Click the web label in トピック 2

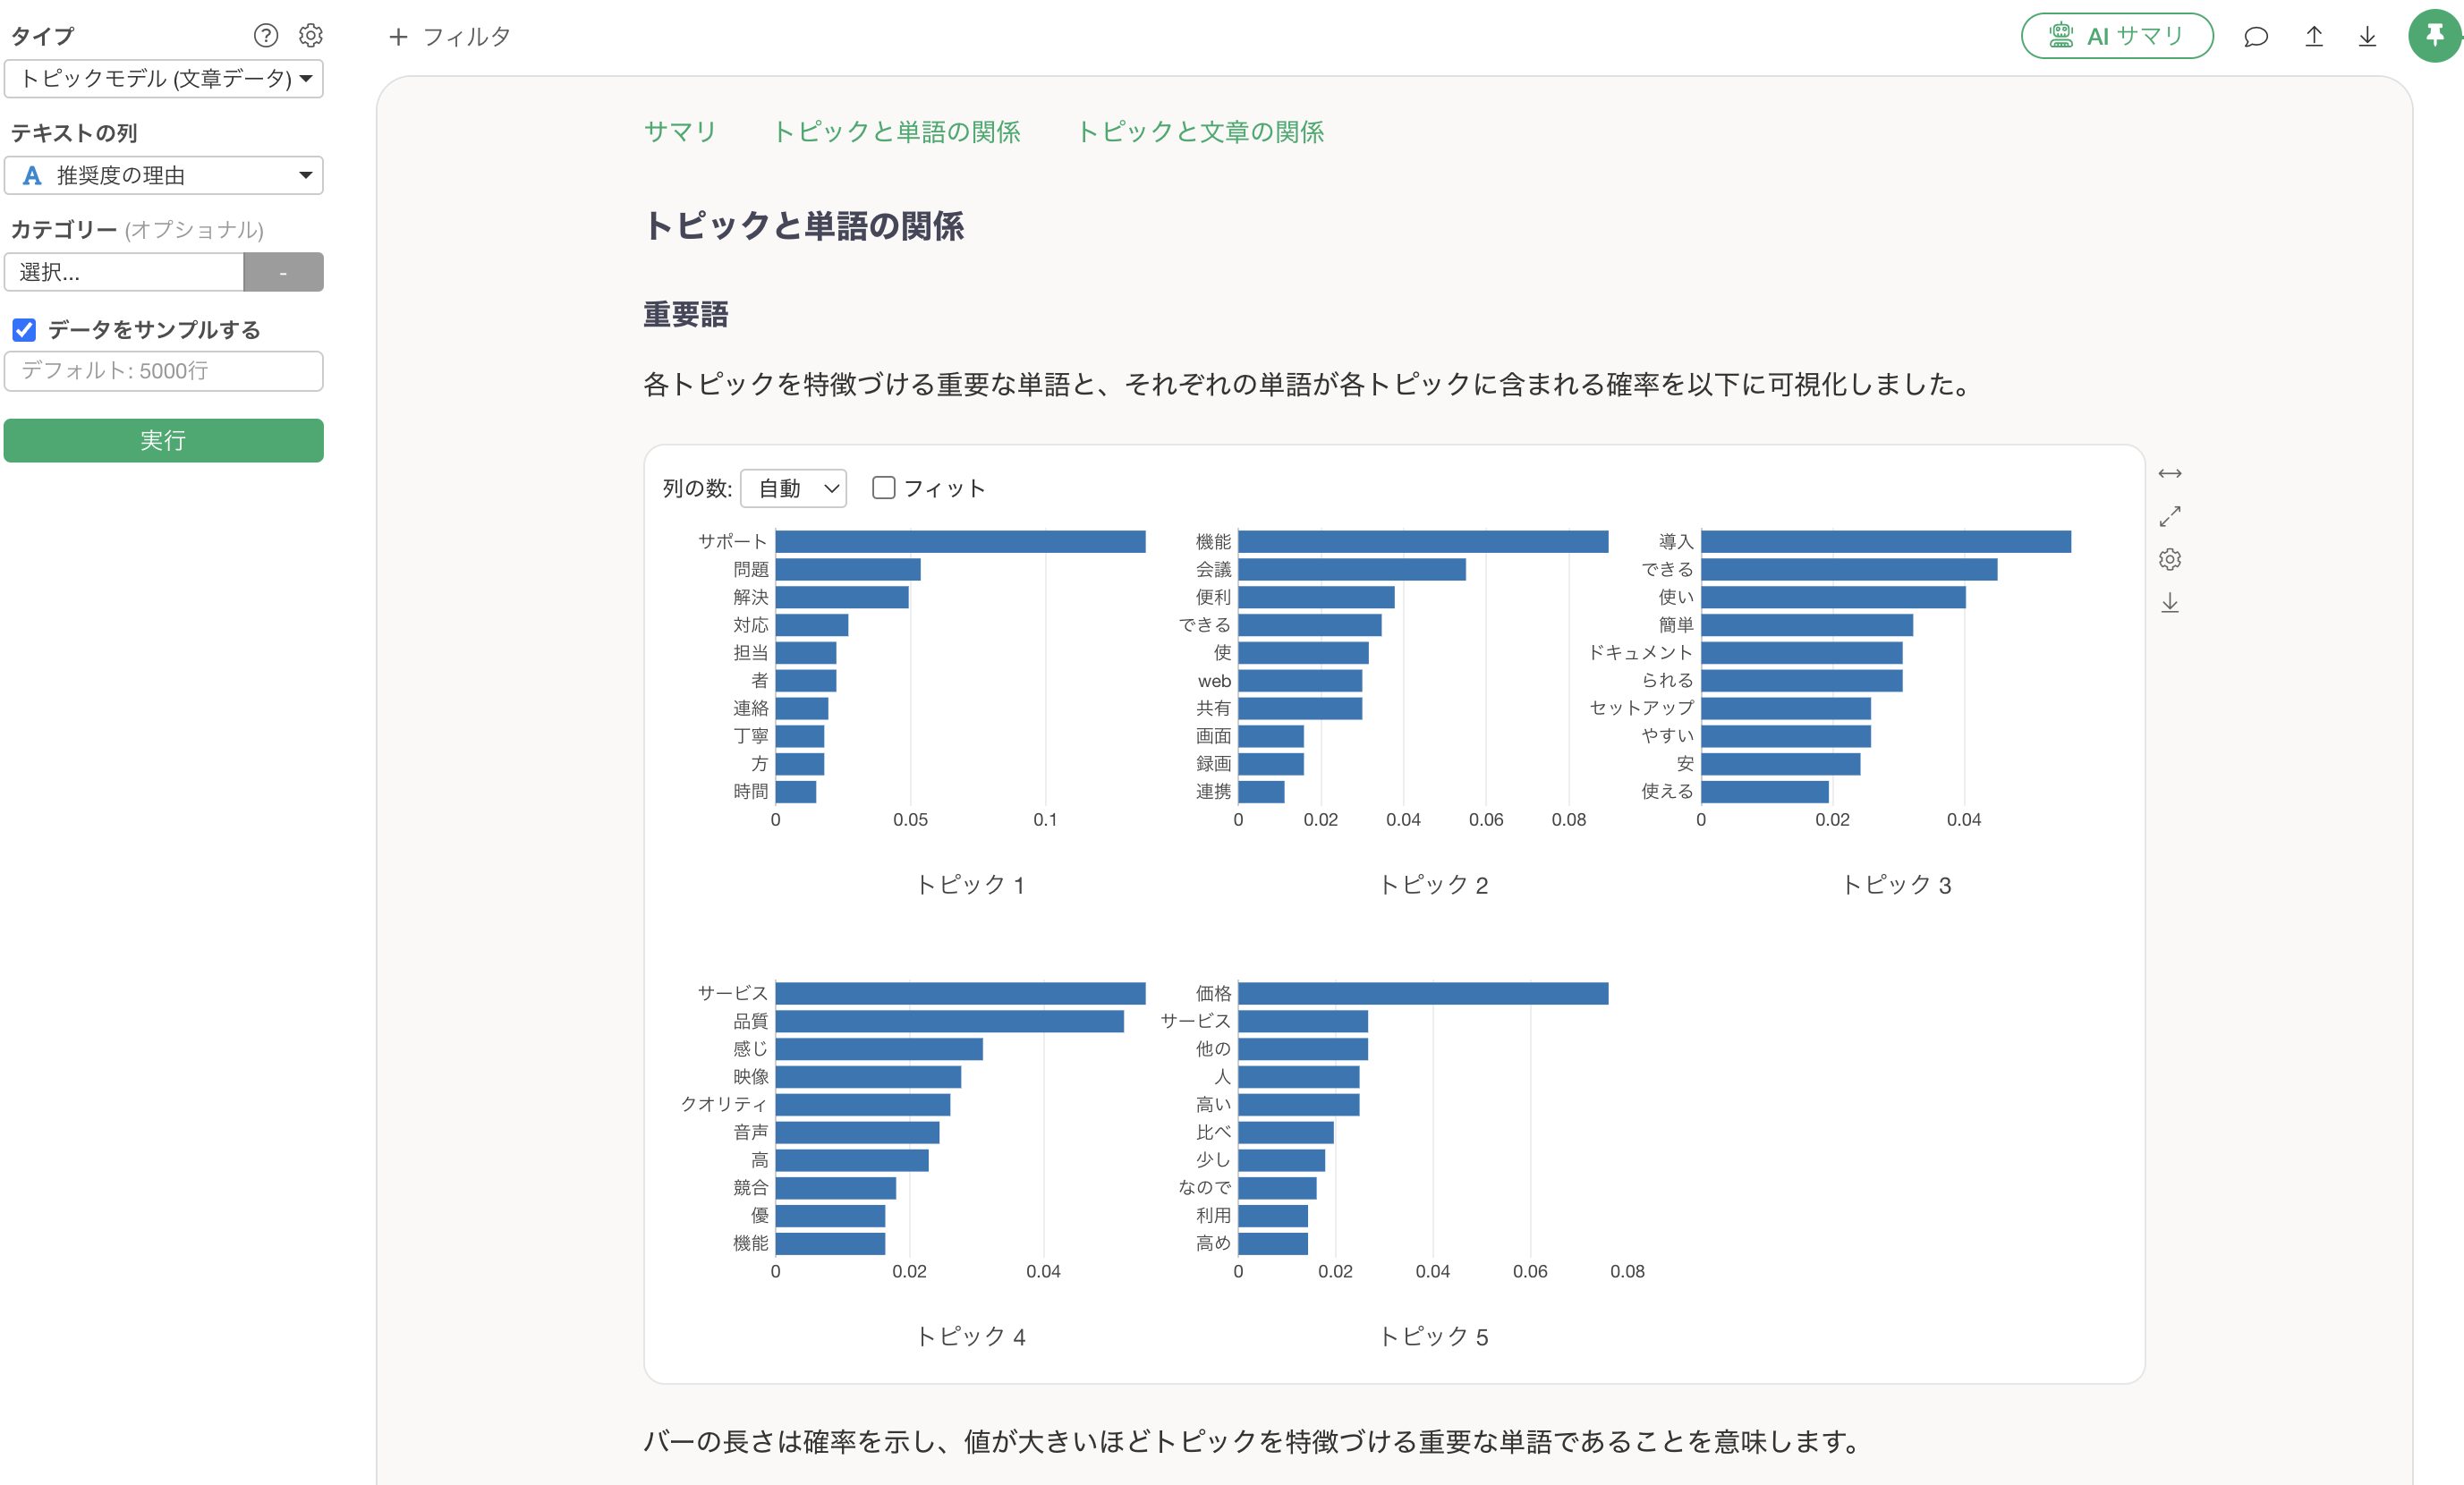(1215, 681)
